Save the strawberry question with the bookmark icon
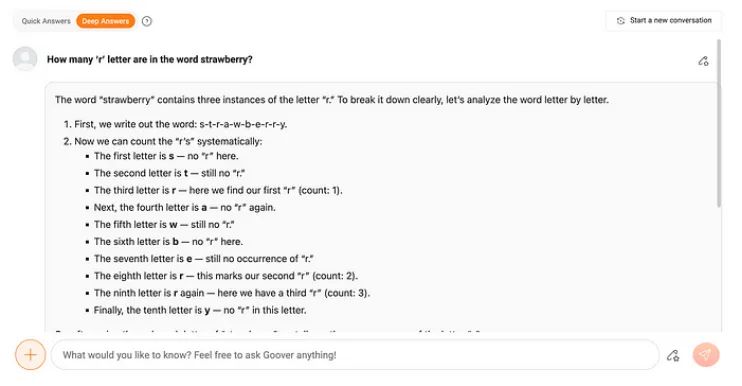 pyautogui.click(x=703, y=61)
